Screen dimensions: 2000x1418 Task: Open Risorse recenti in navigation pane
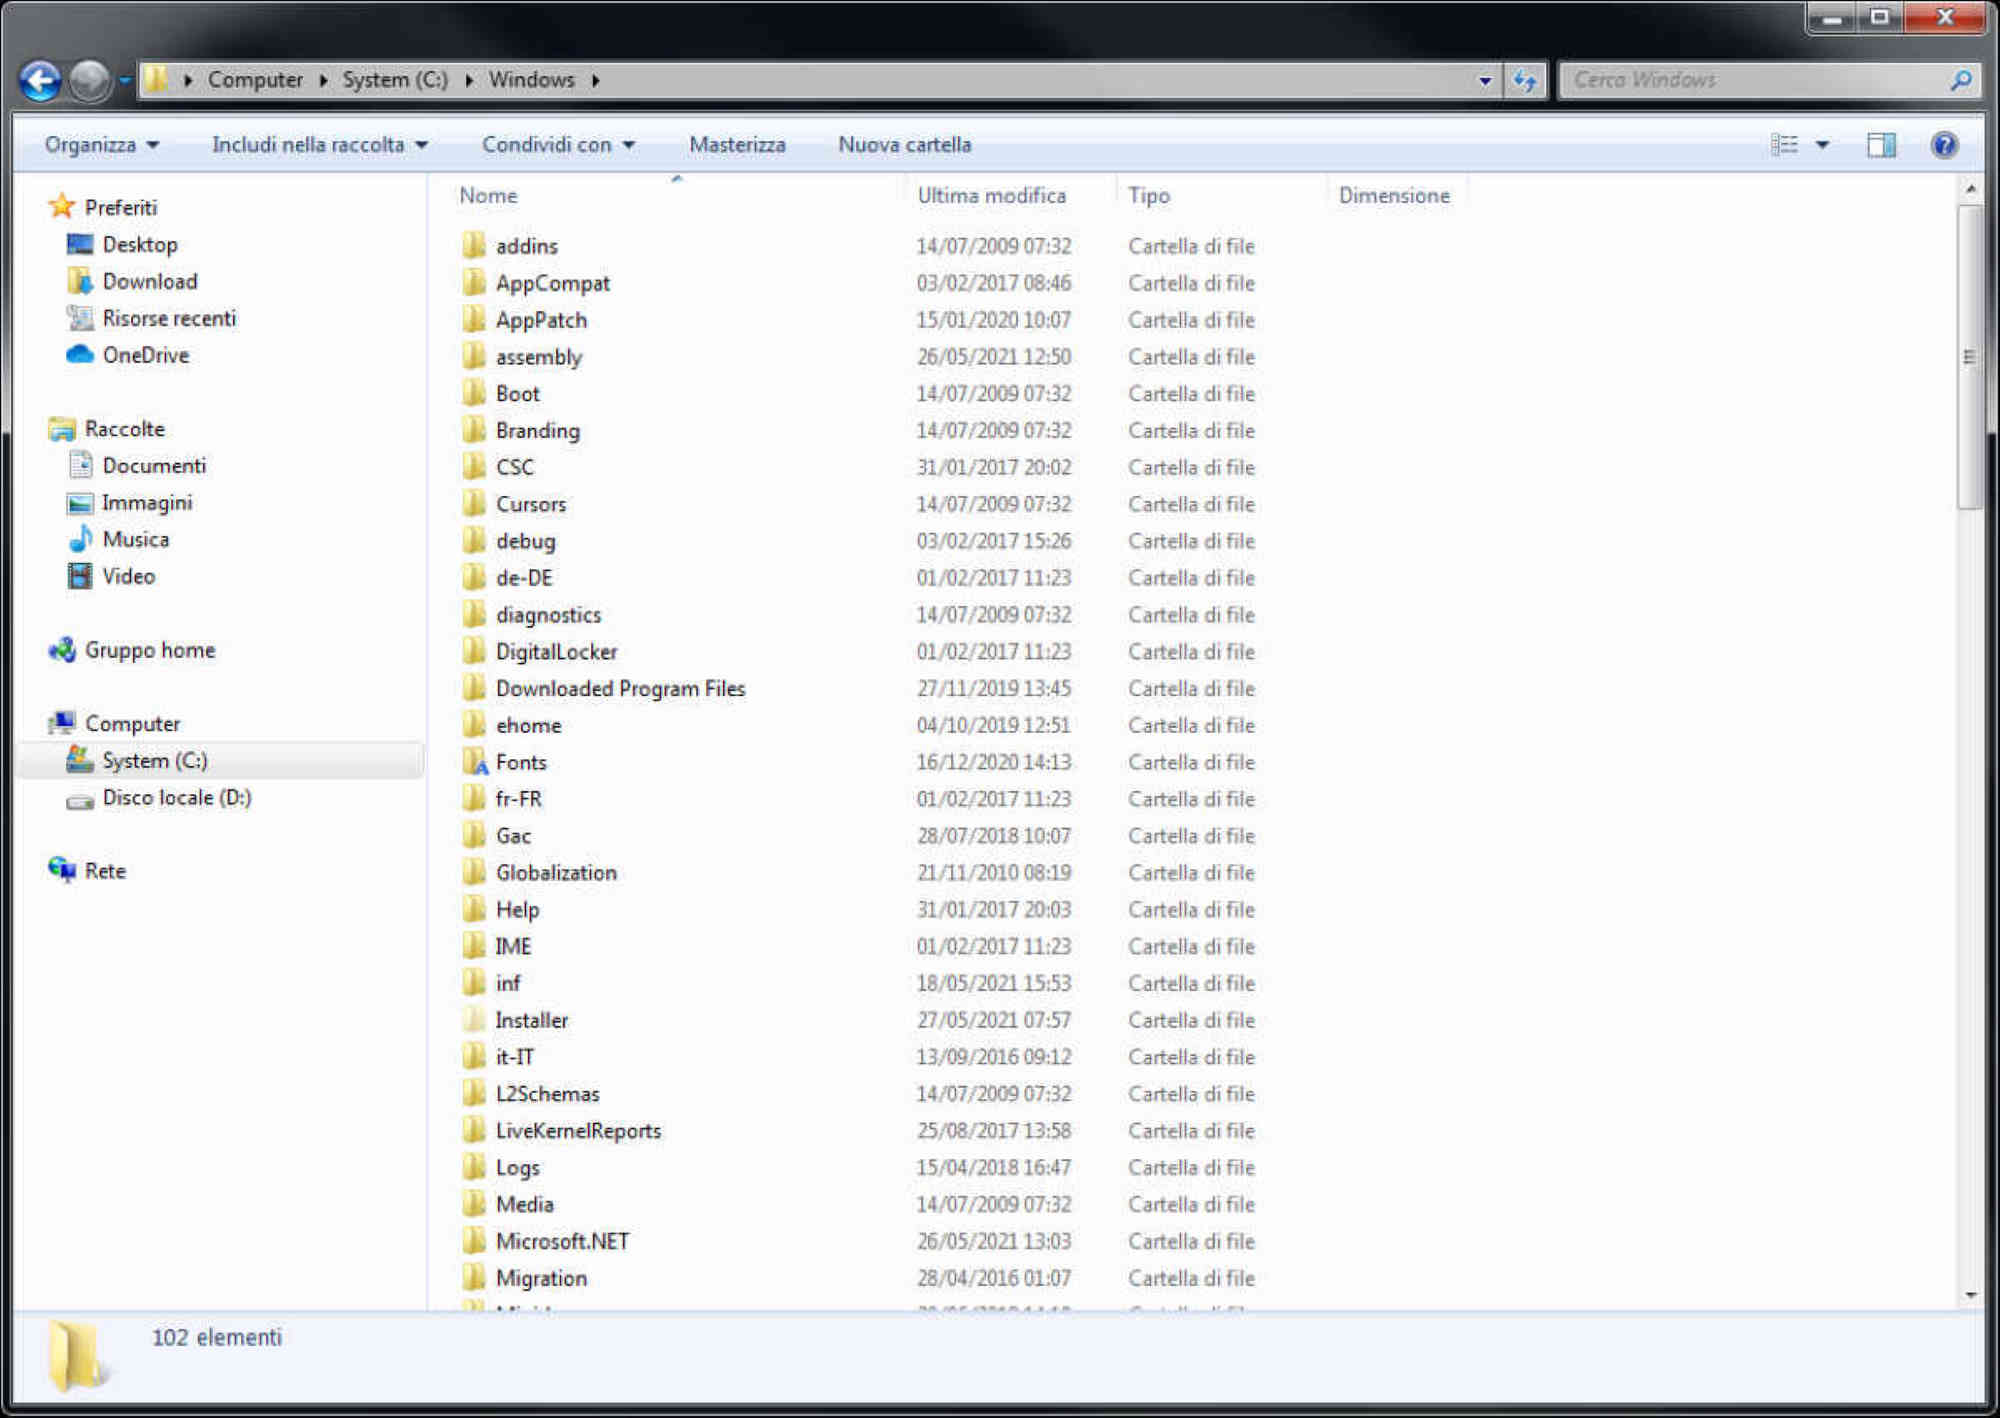click(x=169, y=319)
